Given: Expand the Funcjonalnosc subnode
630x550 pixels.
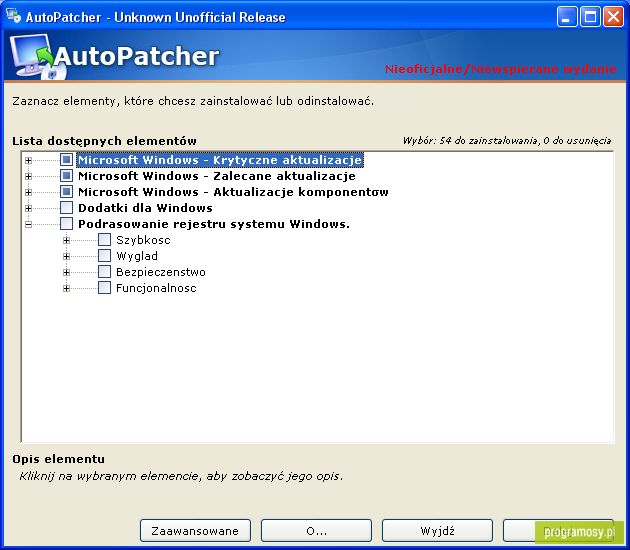Looking at the screenshot, I should pos(66,289).
